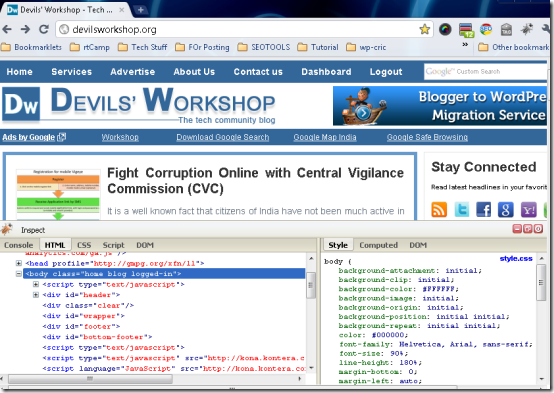This screenshot has height=393, width=554.
Task: Select the div id wrapper node
Action: 83,316
